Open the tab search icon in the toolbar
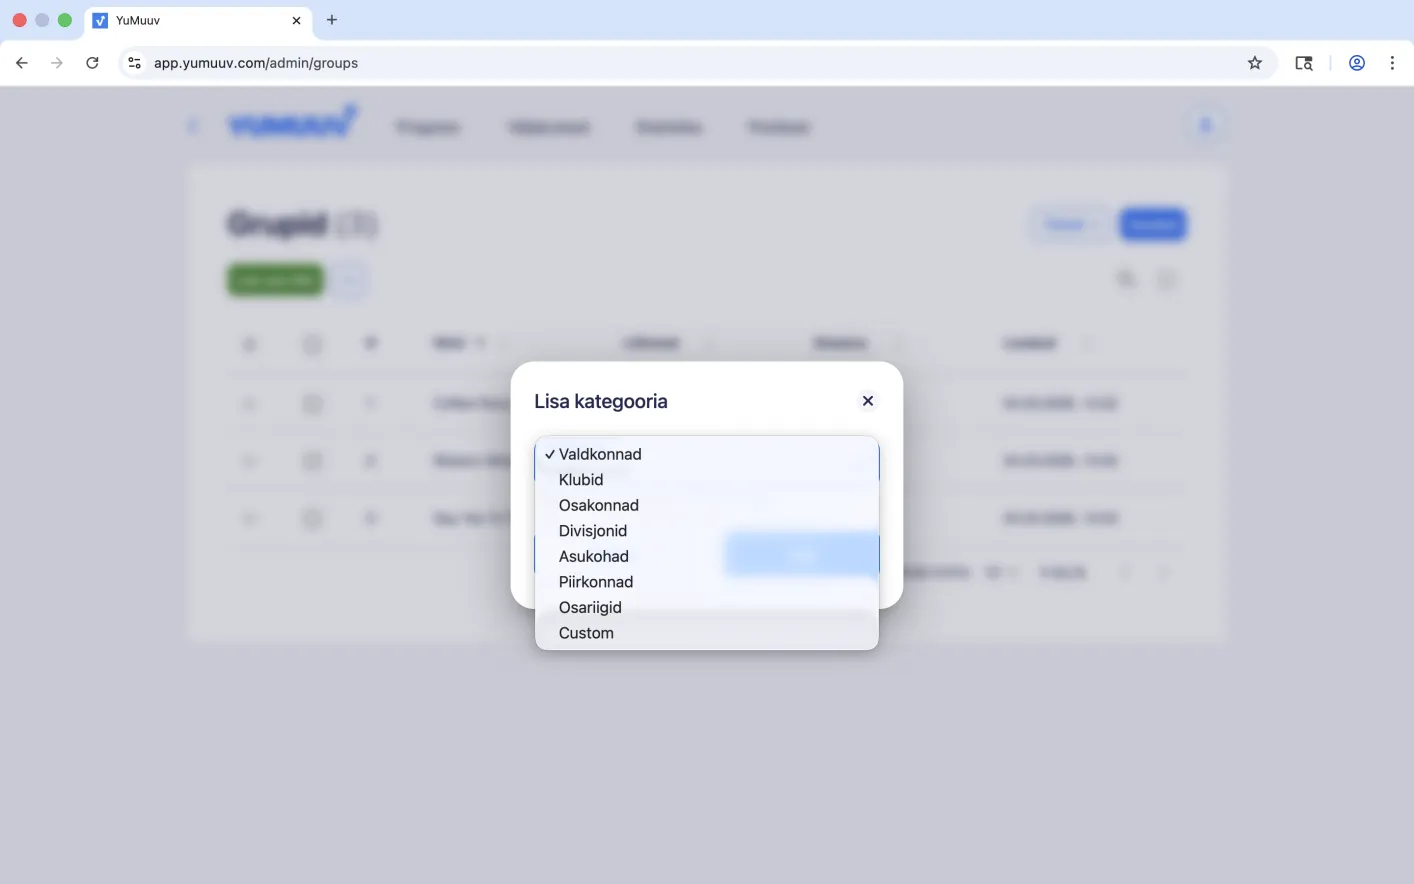 (x=1304, y=63)
